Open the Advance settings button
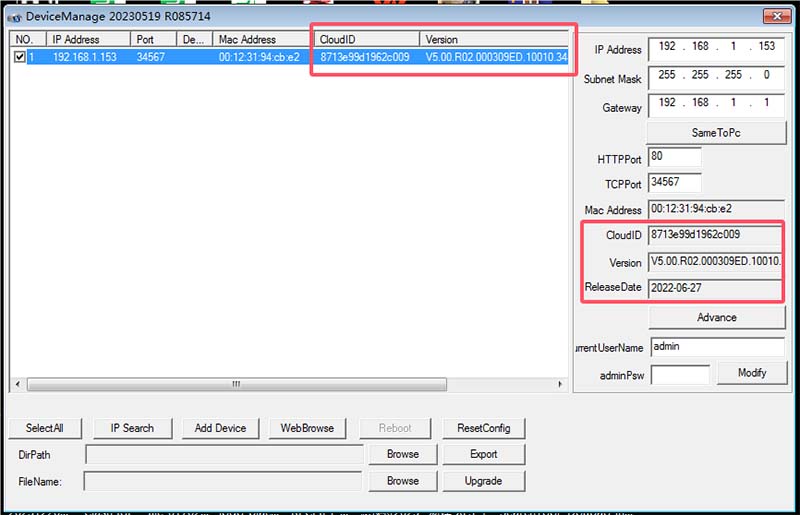The width and height of the screenshot is (800, 515). pos(715,317)
